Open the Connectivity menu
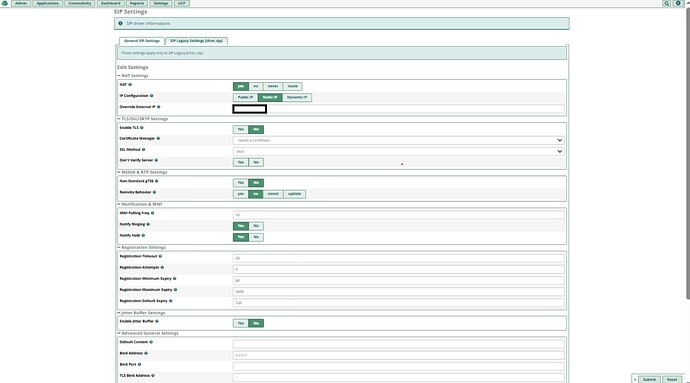This screenshot has width=690, height=383. [x=80, y=3]
